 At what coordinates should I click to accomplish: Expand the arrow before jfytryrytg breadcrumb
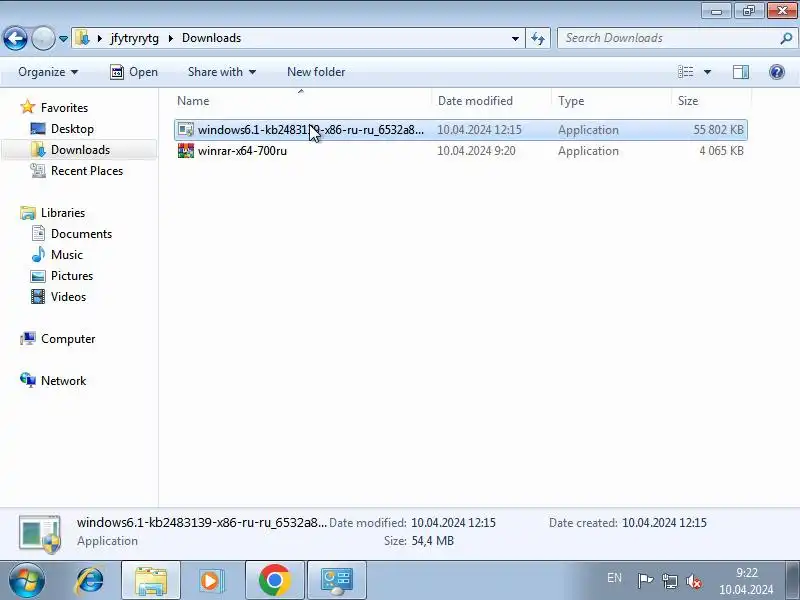coord(99,38)
